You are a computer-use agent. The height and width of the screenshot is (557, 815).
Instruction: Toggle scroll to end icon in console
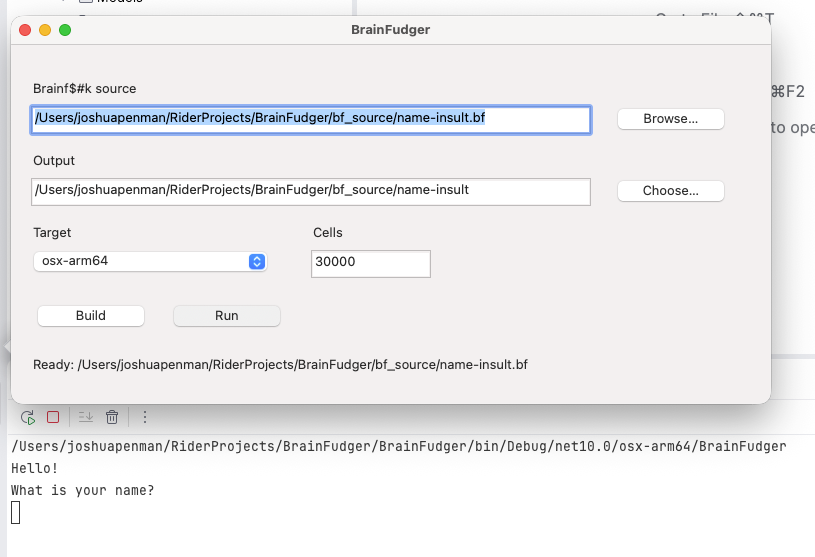[86, 417]
